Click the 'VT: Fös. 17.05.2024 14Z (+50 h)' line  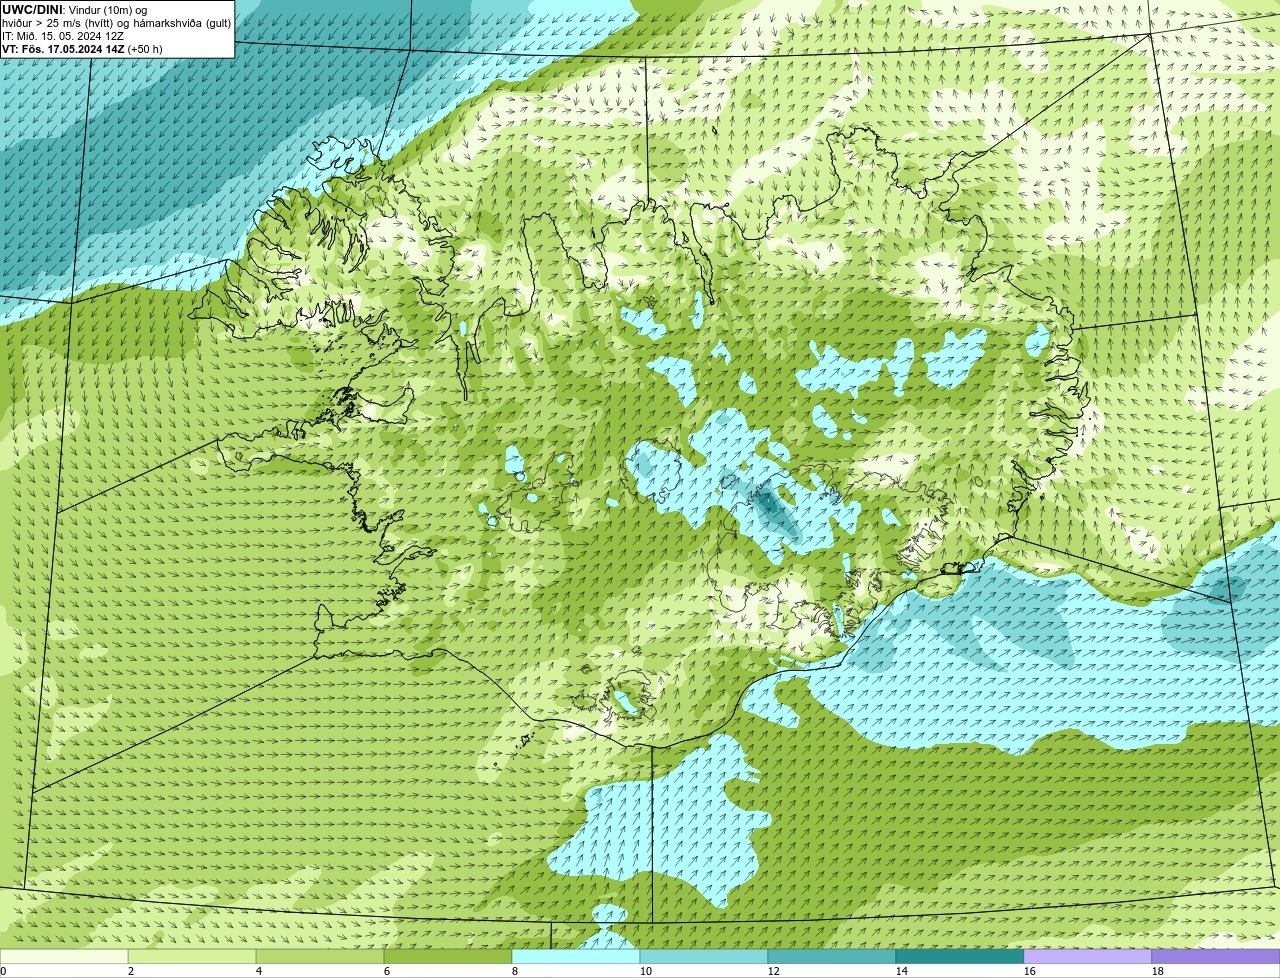coord(82,49)
